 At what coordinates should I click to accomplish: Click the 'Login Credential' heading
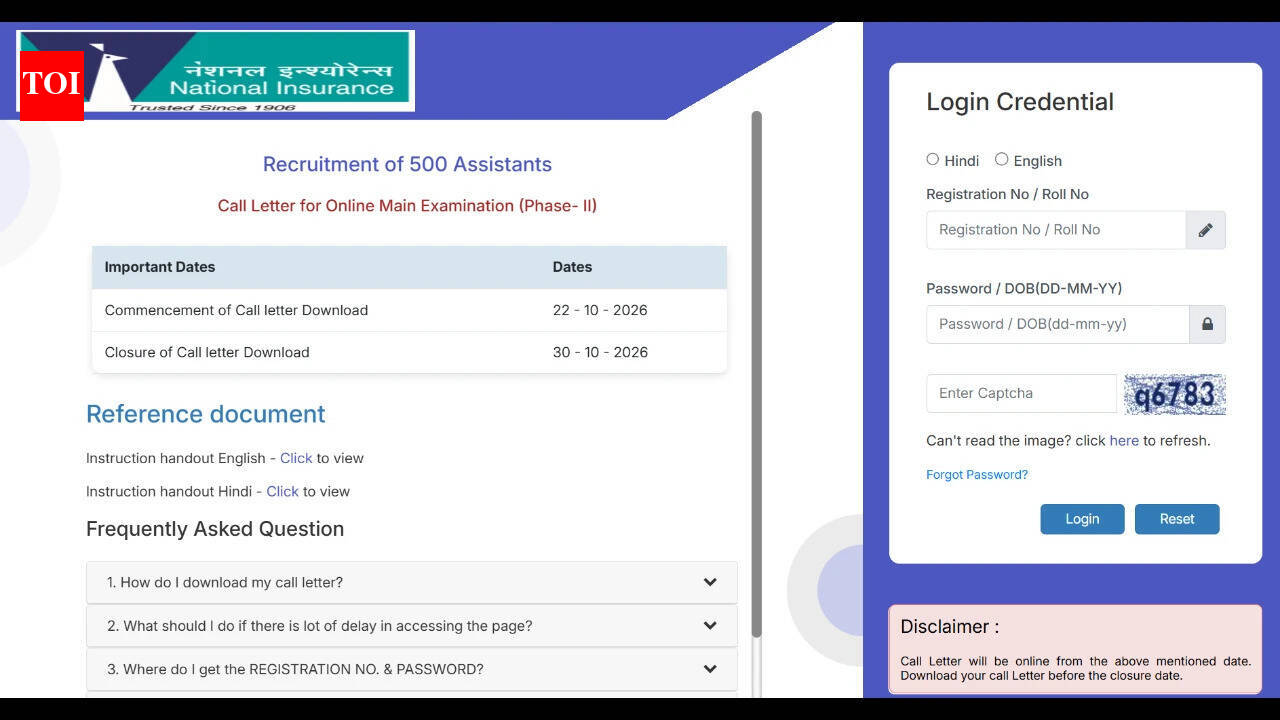pos(1020,102)
